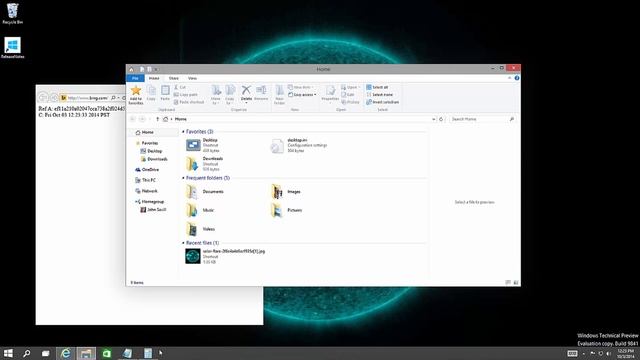Image resolution: width=640 pixels, height=360 pixels.
Task: Select the Pictures folder
Action: point(287,210)
